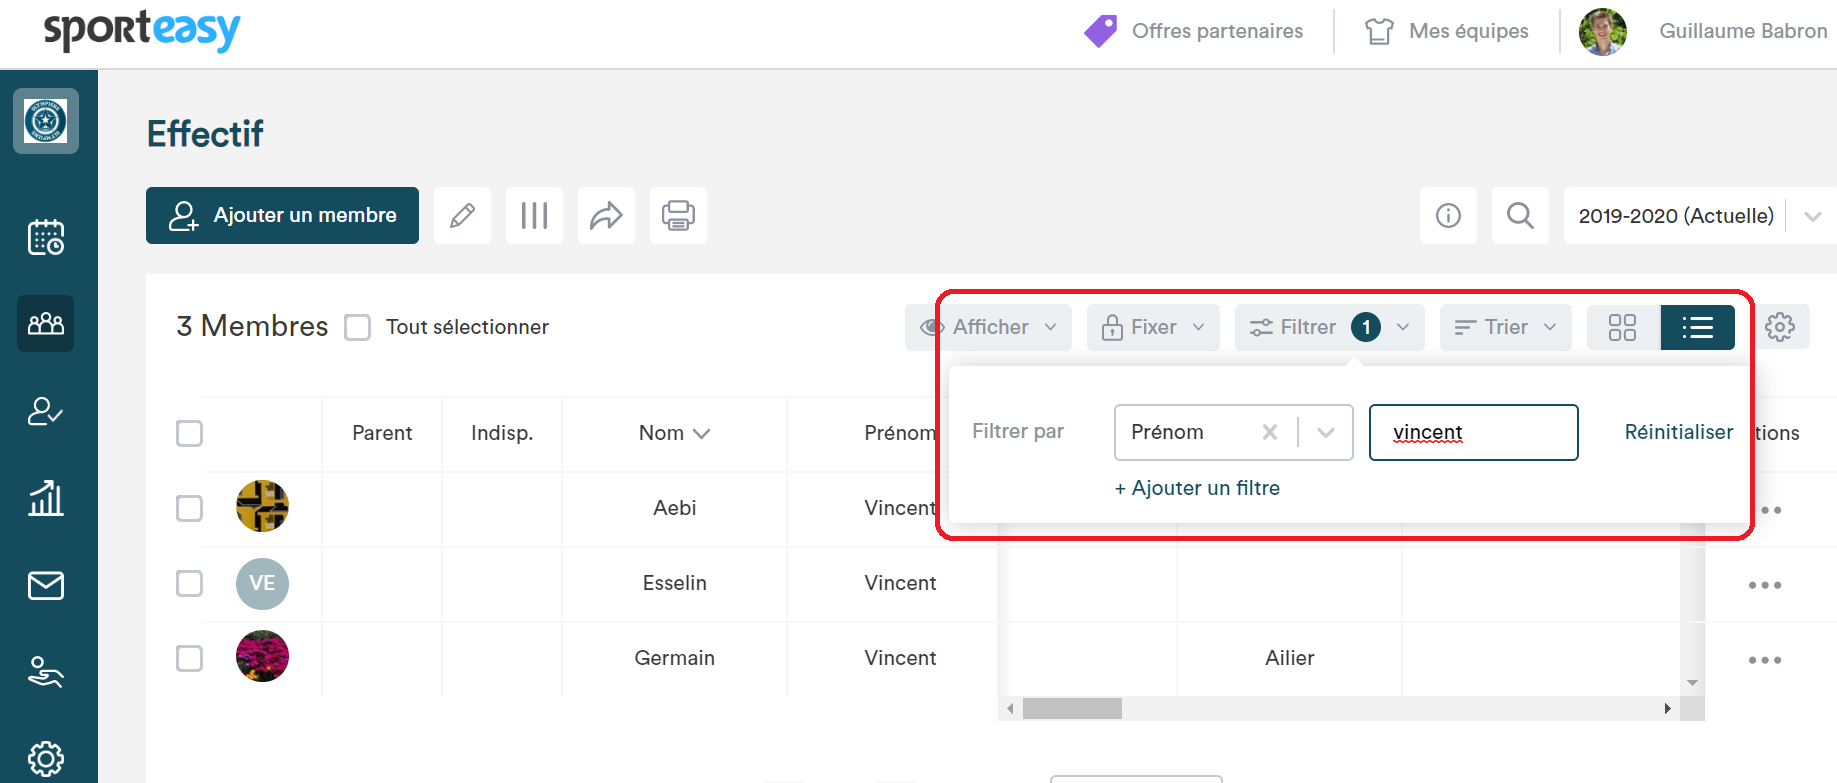
Task: Open the 2019-2020 season dropdown
Action: click(x=1700, y=215)
